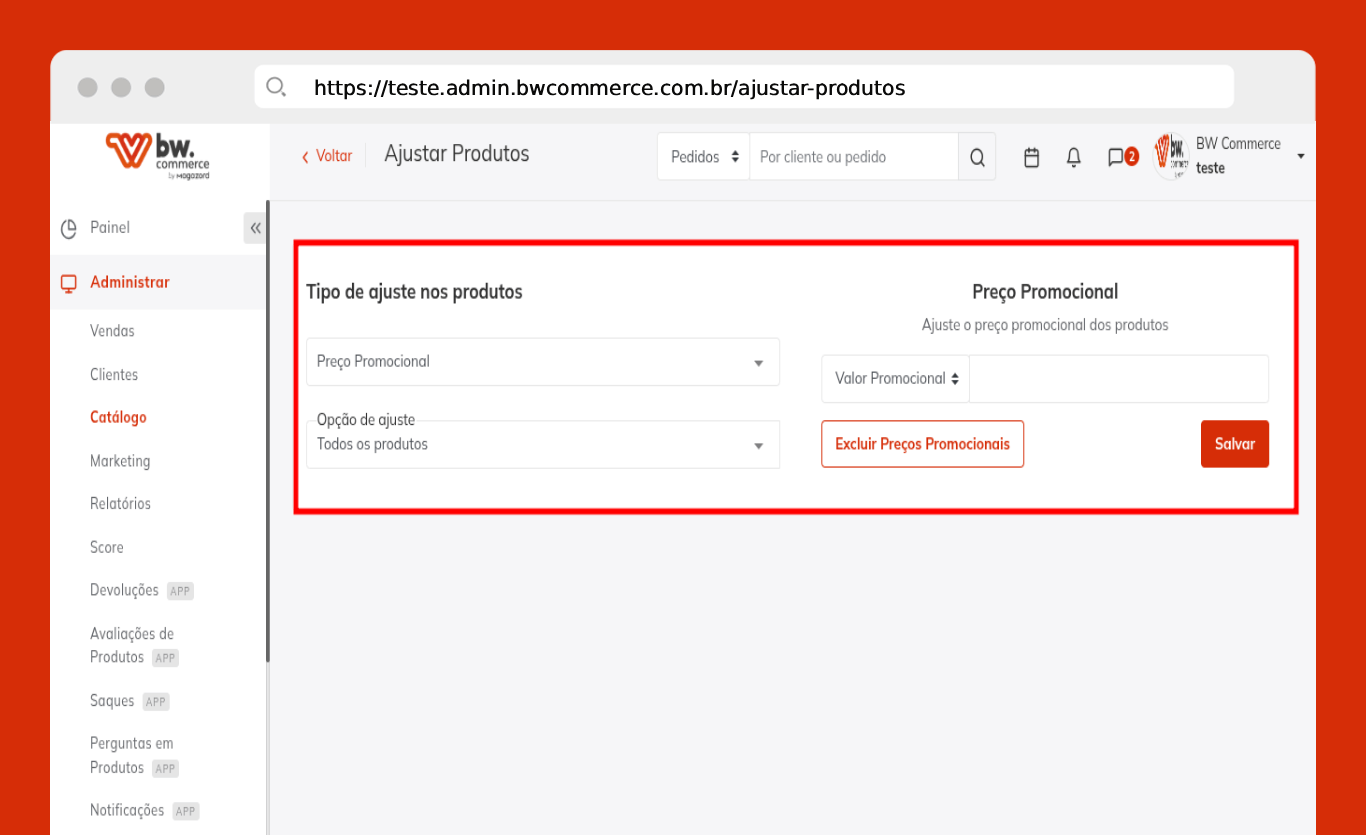This screenshot has height=835, width=1366.
Task: Focus the promotional value input field
Action: [x=1118, y=379]
